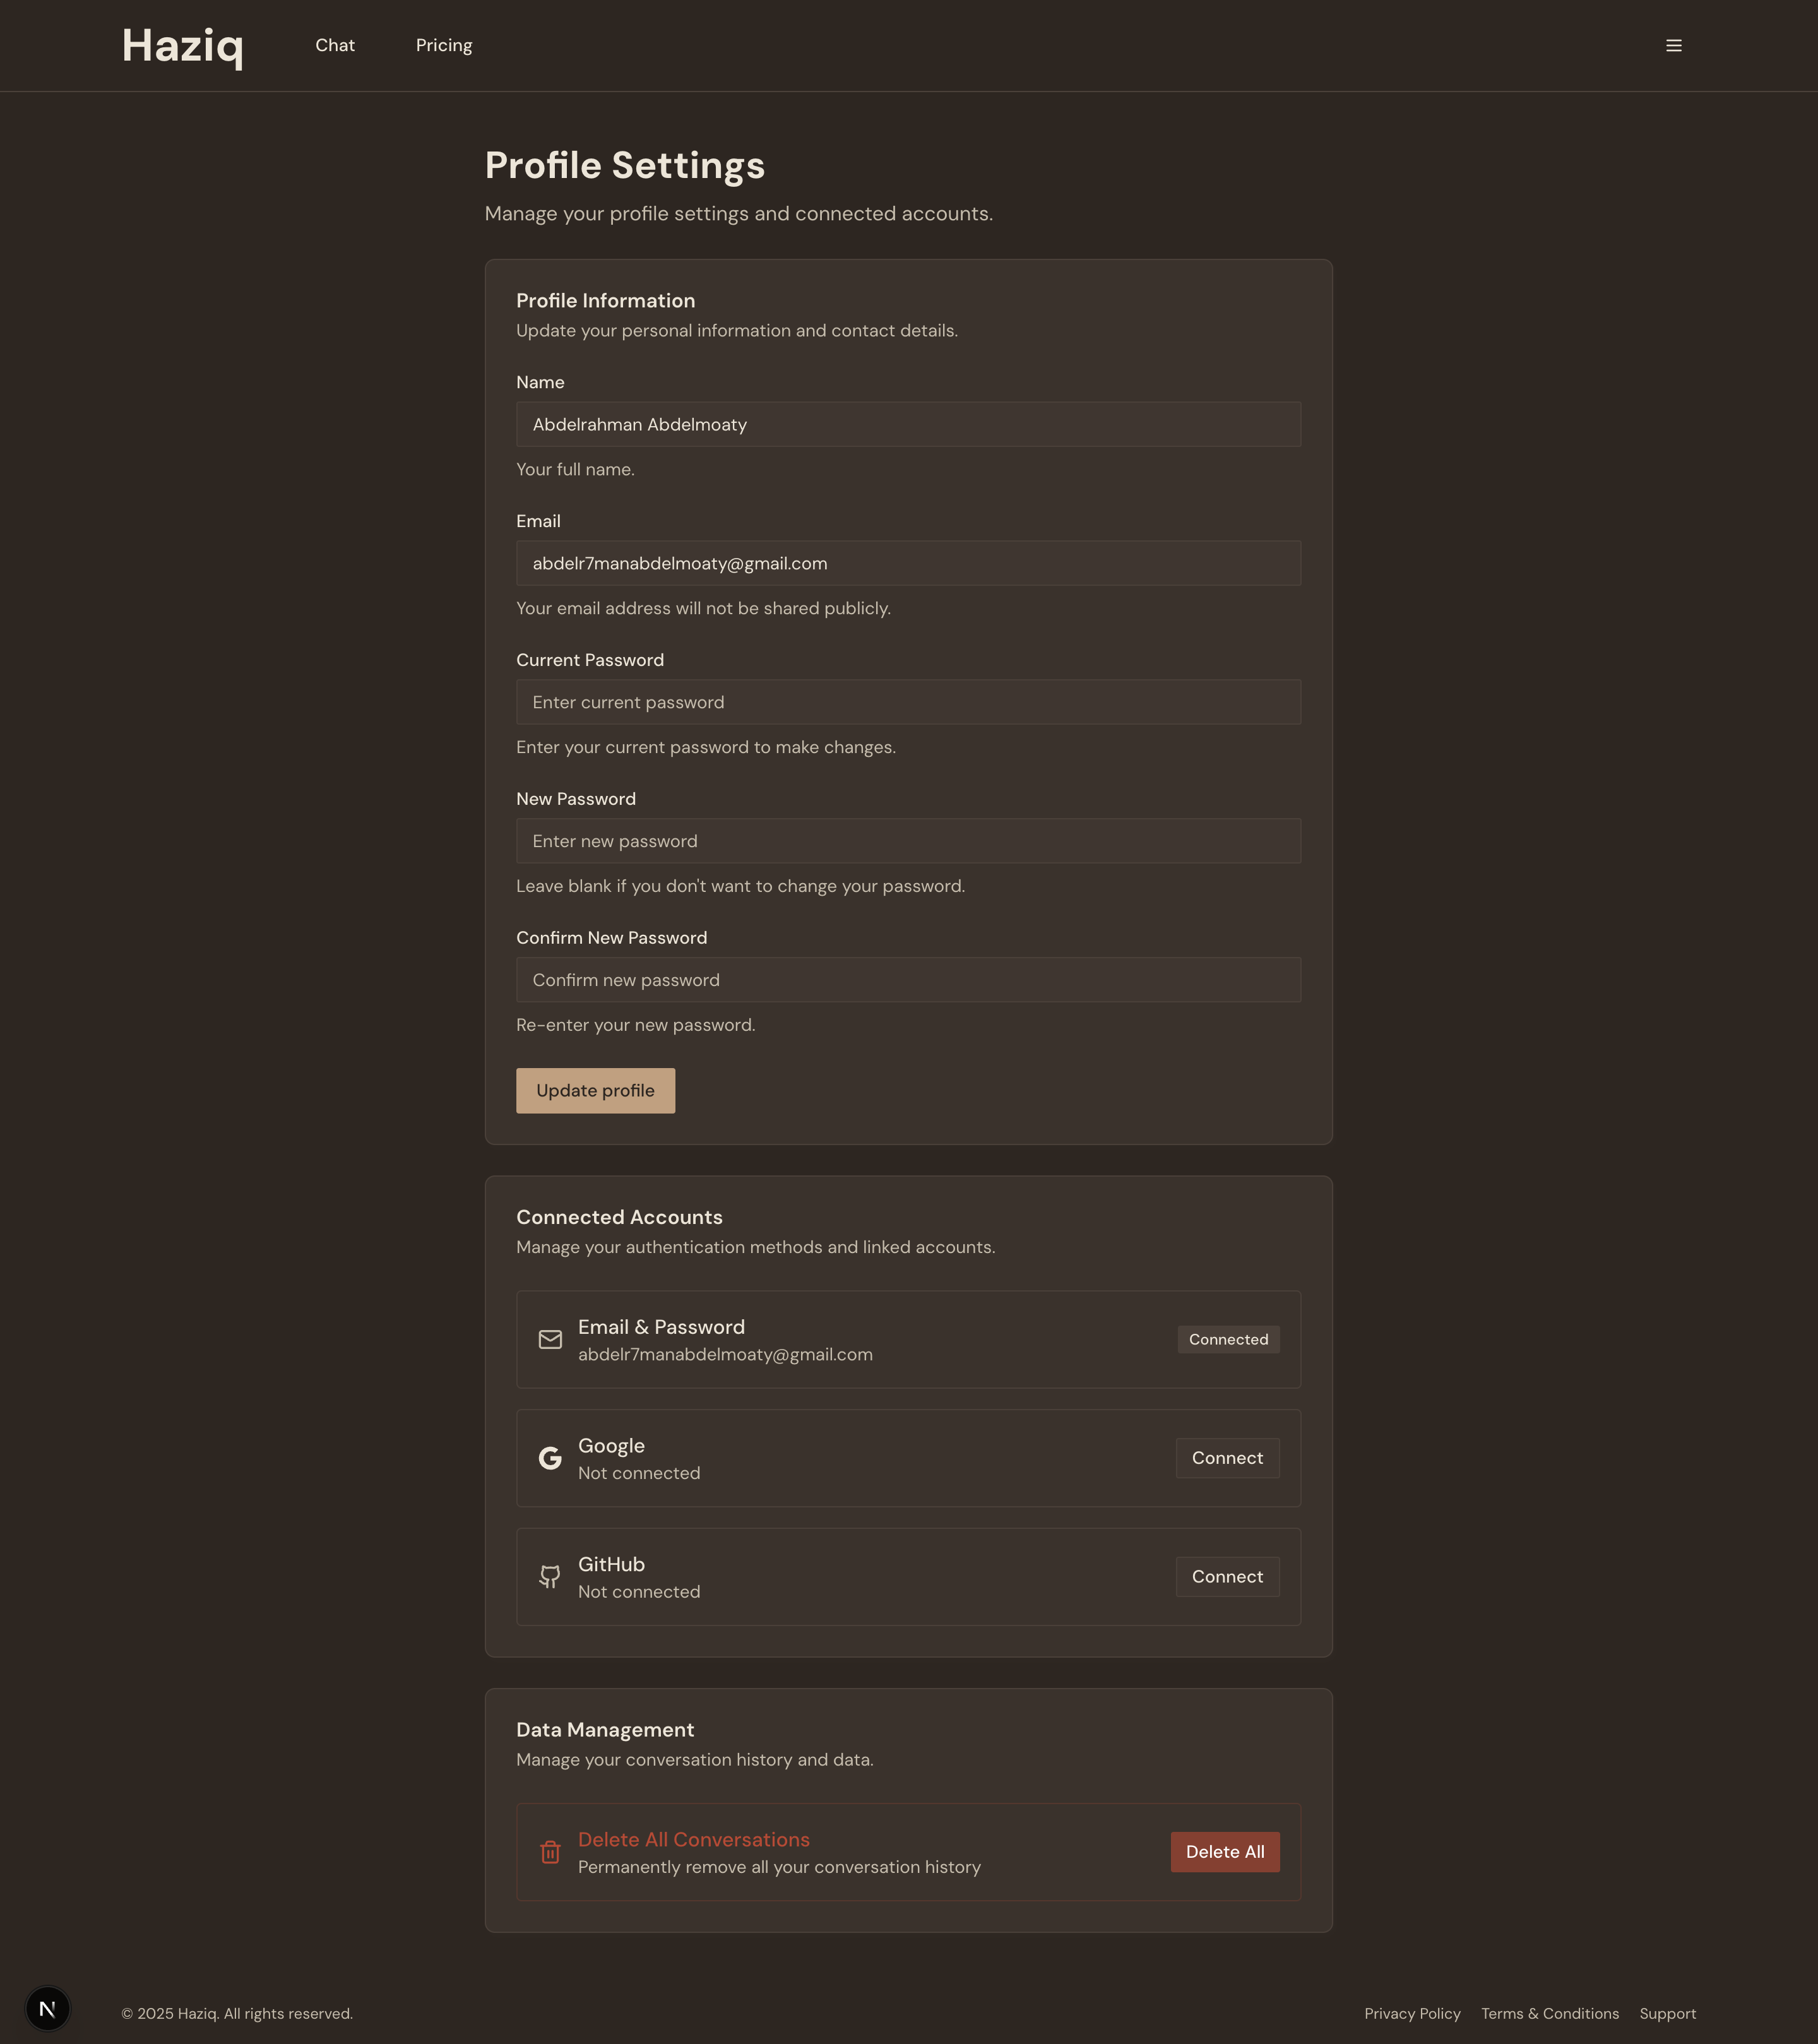
Task: Click the New Password field
Action: click(908, 841)
